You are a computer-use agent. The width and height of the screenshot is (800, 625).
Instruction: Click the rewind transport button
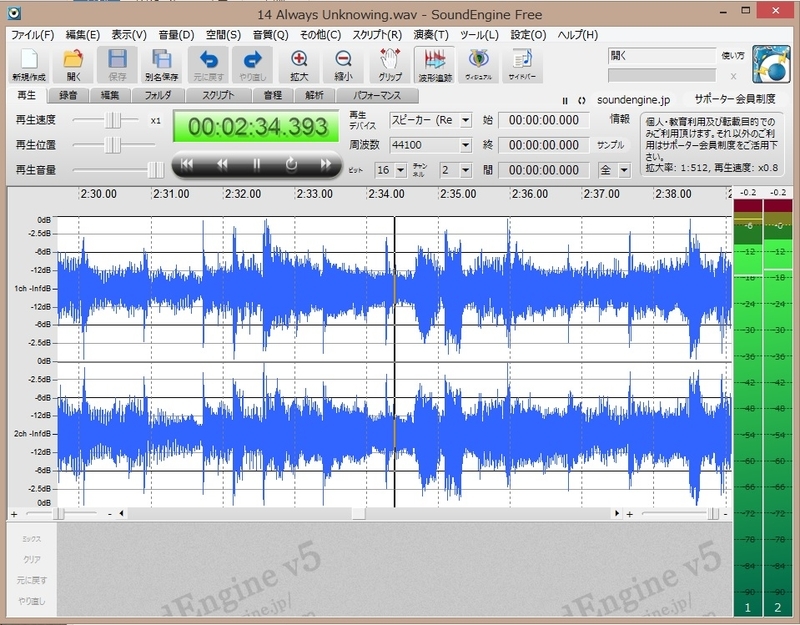click(x=222, y=164)
